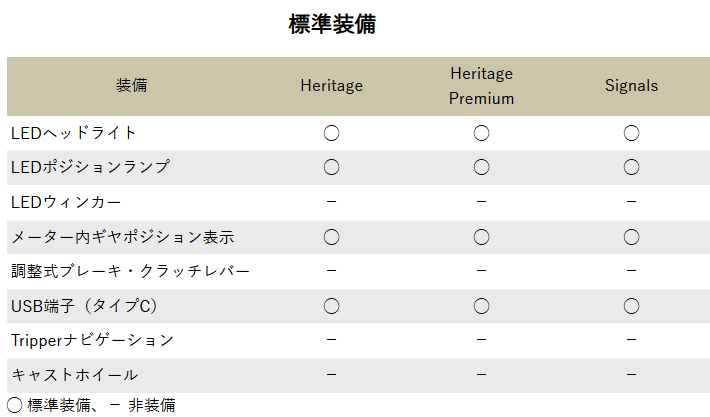Click the キャストホイール row label
This screenshot has height=417, width=710.
[x=75, y=375]
